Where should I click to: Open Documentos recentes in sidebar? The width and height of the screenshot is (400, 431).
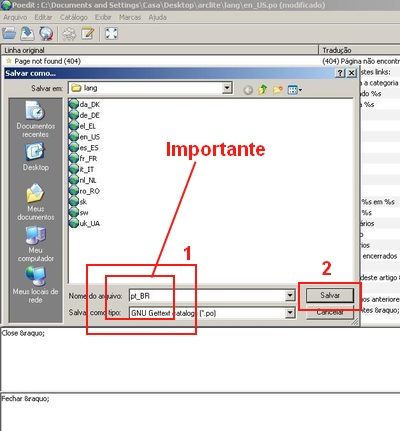[35, 119]
